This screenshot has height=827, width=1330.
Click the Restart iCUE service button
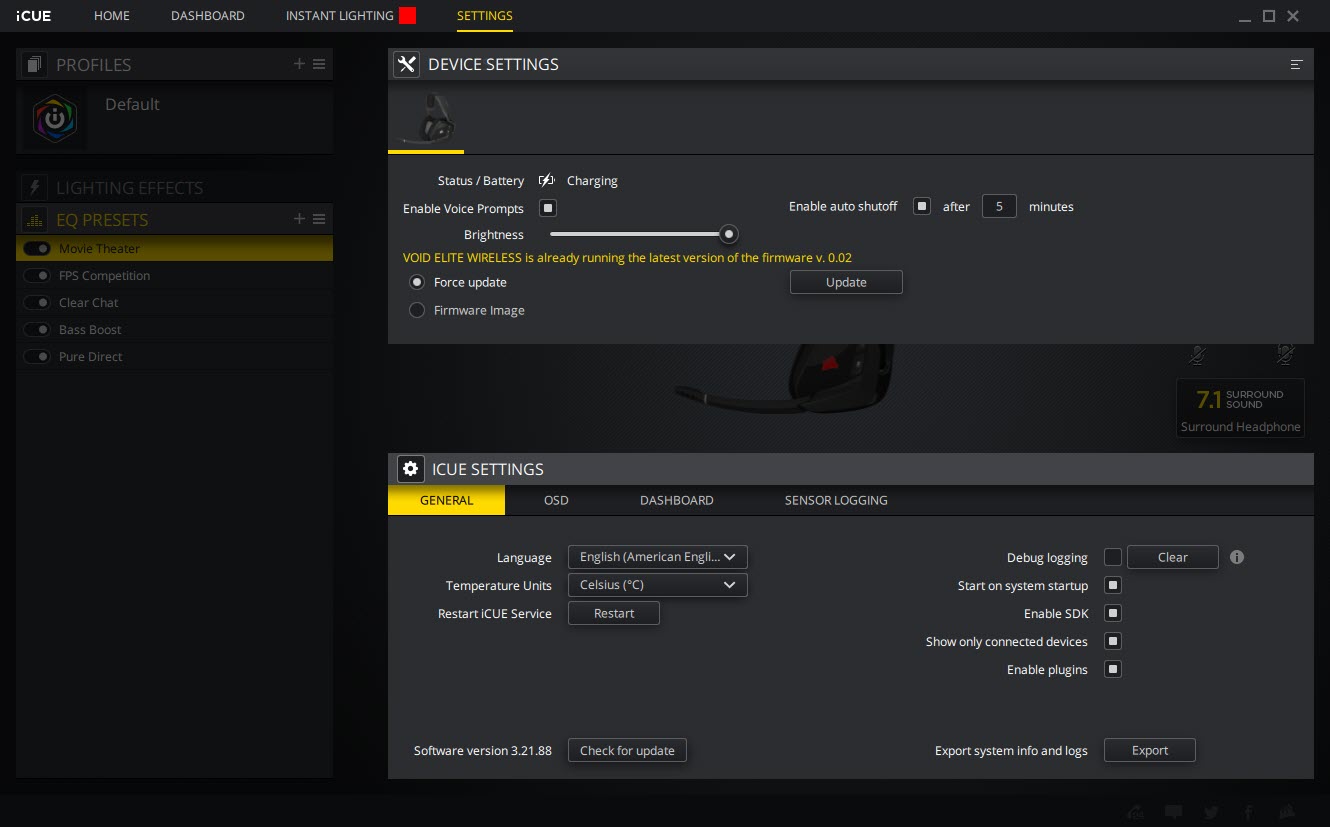pyautogui.click(x=614, y=613)
